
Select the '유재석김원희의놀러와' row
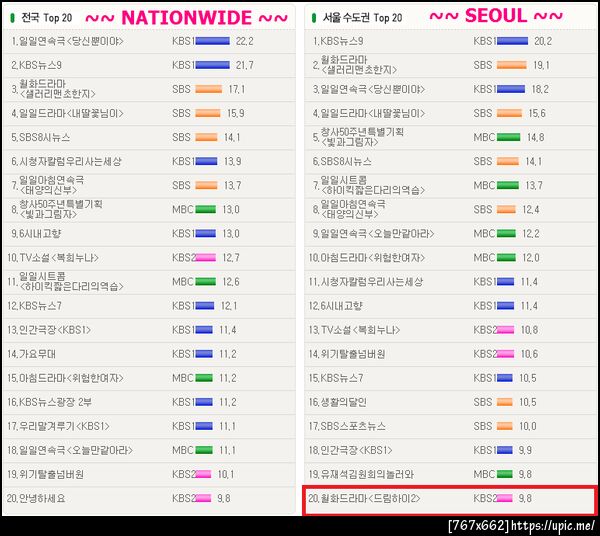(x=450, y=474)
